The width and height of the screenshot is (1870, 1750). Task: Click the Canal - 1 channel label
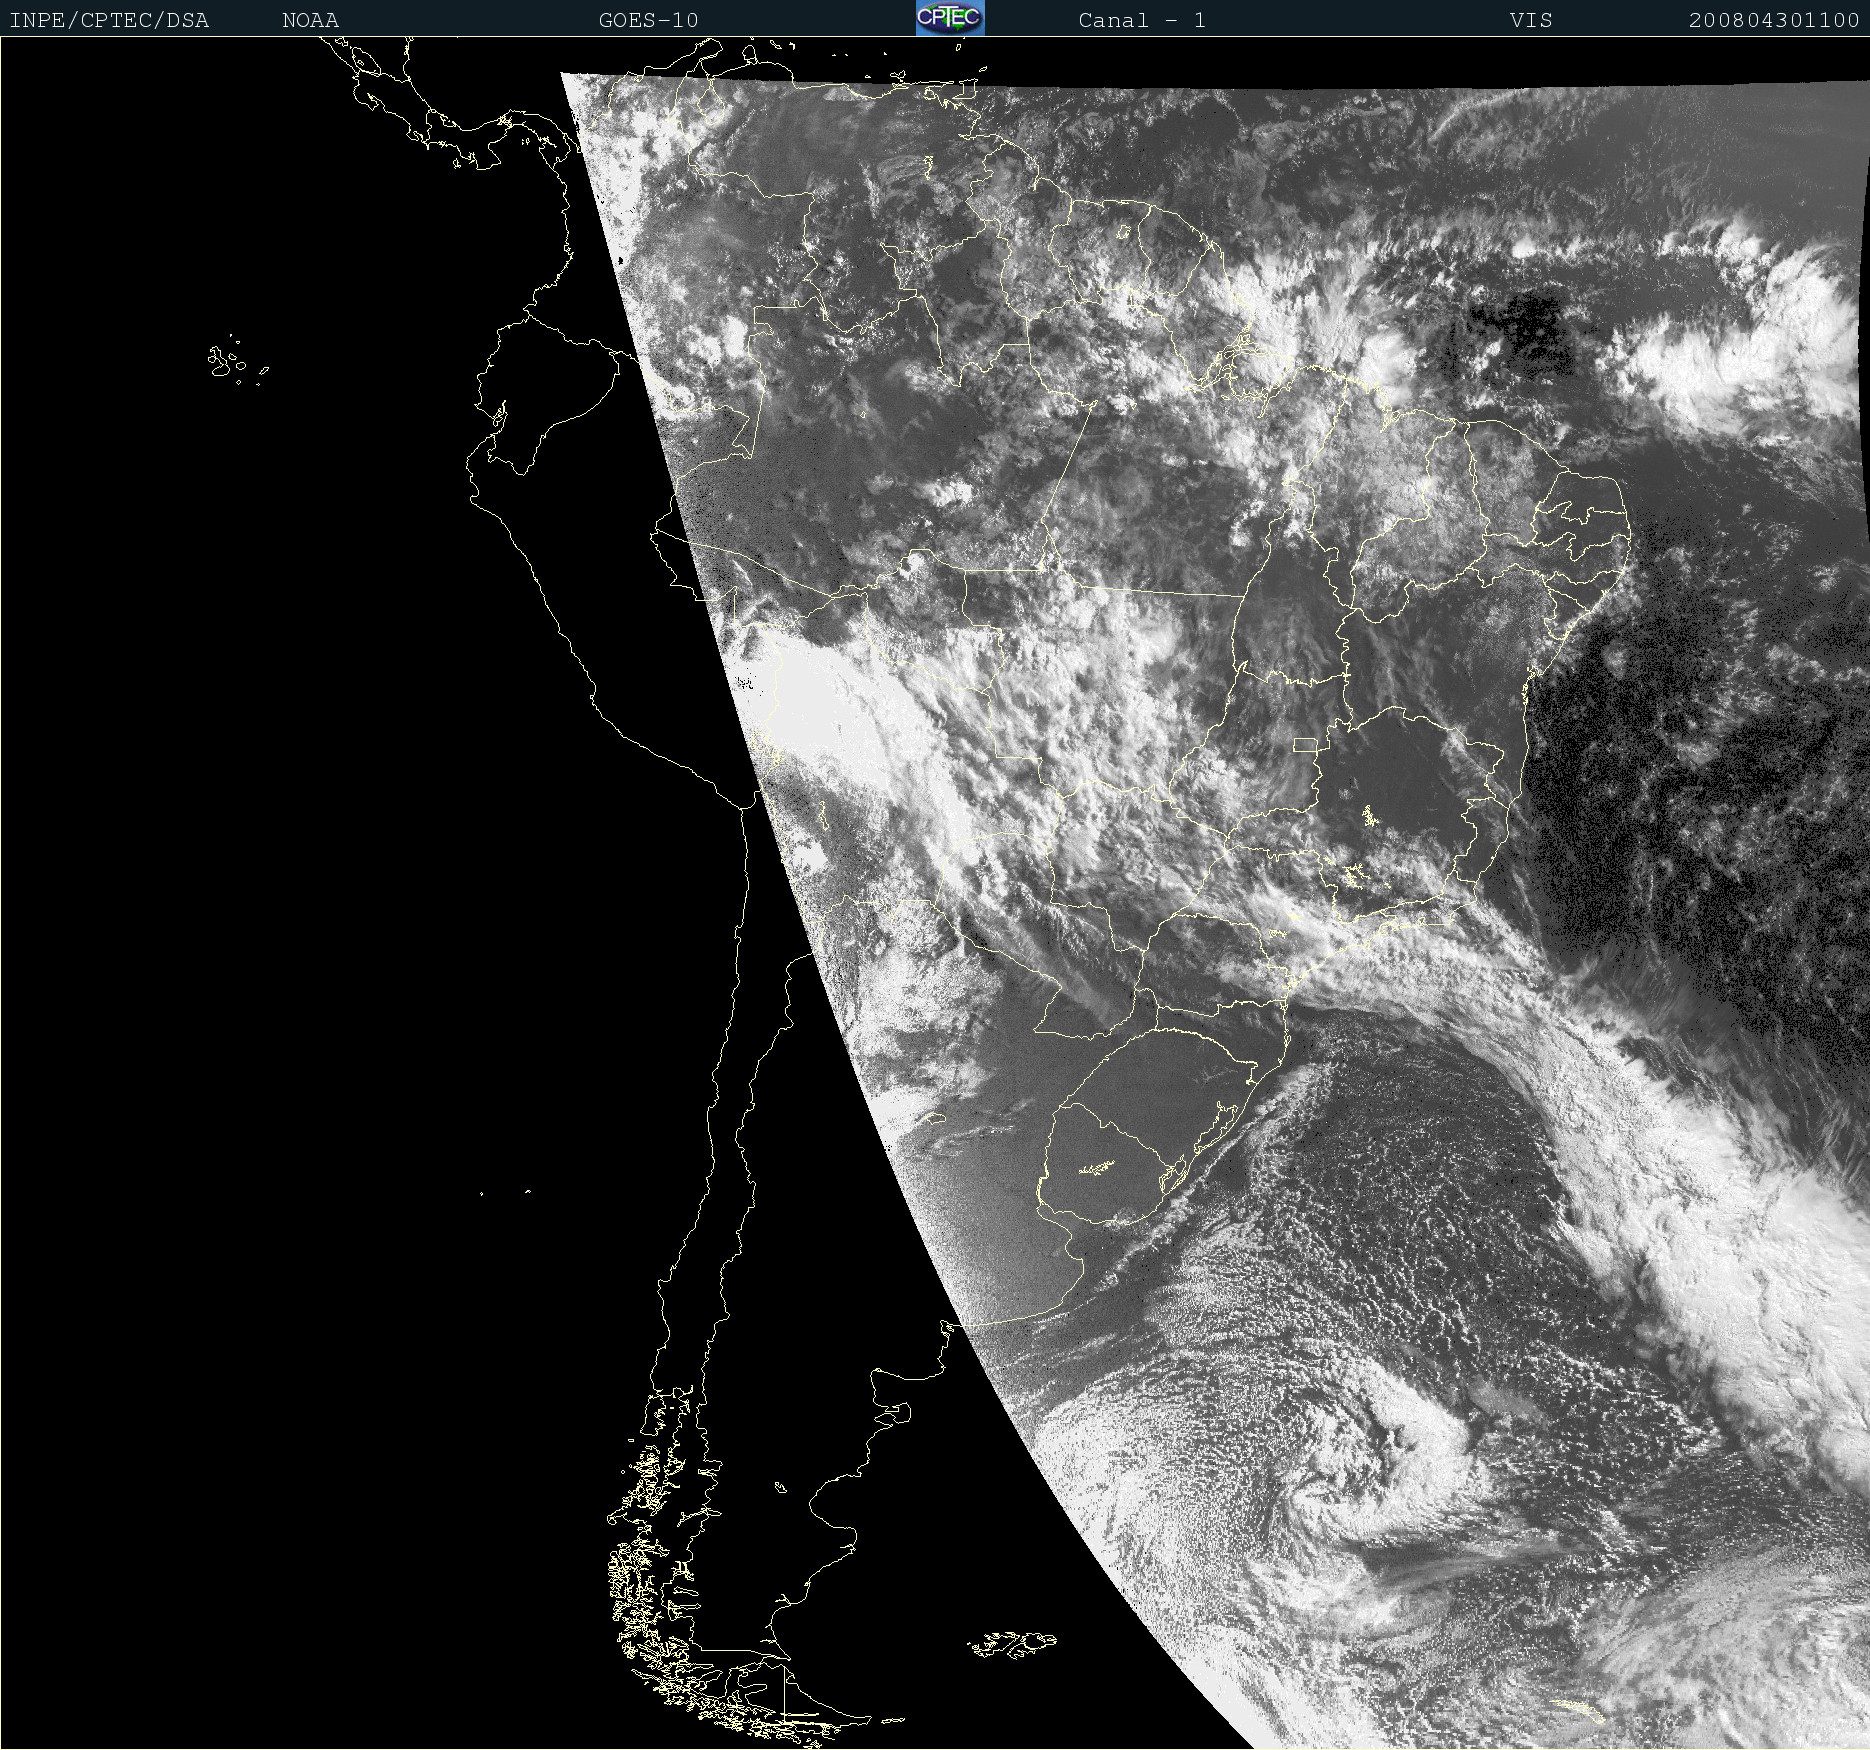pyautogui.click(x=1142, y=20)
